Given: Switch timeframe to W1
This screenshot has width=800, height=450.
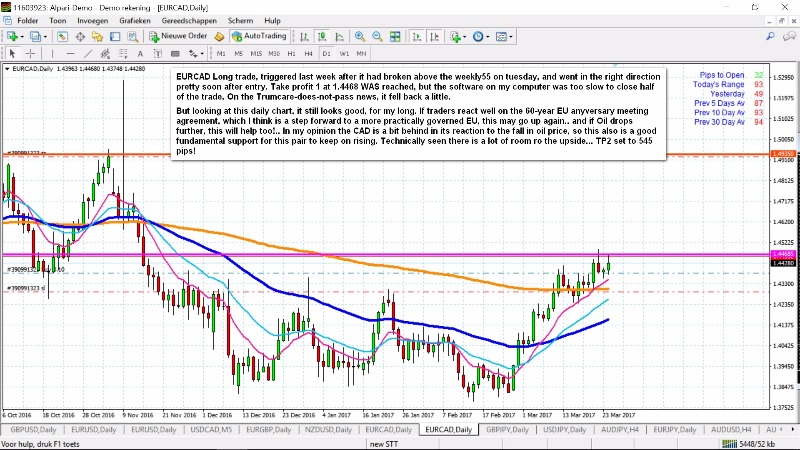Looking at the screenshot, I should (344, 53).
